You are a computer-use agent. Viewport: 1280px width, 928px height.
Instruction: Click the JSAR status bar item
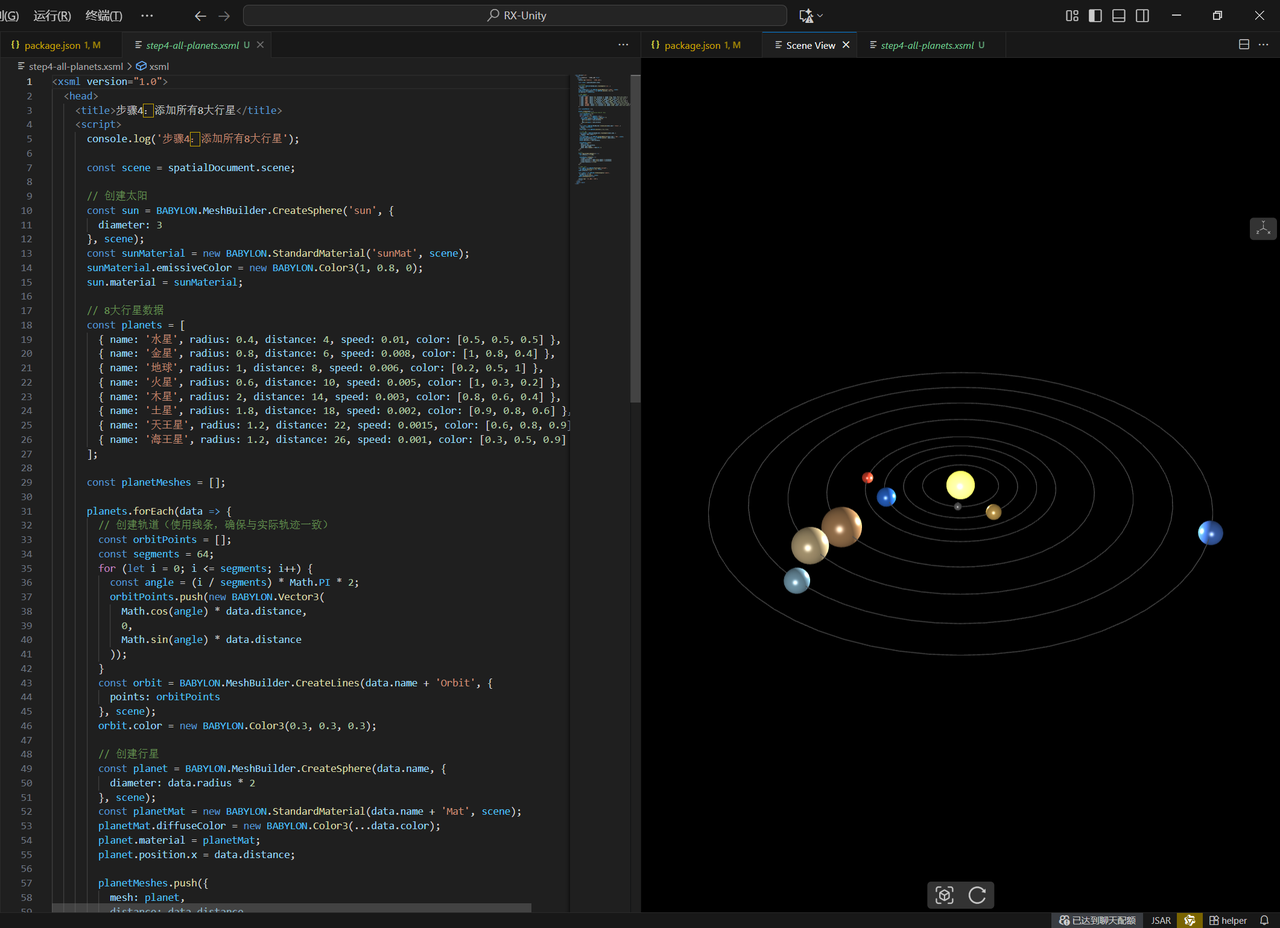click(1160, 920)
